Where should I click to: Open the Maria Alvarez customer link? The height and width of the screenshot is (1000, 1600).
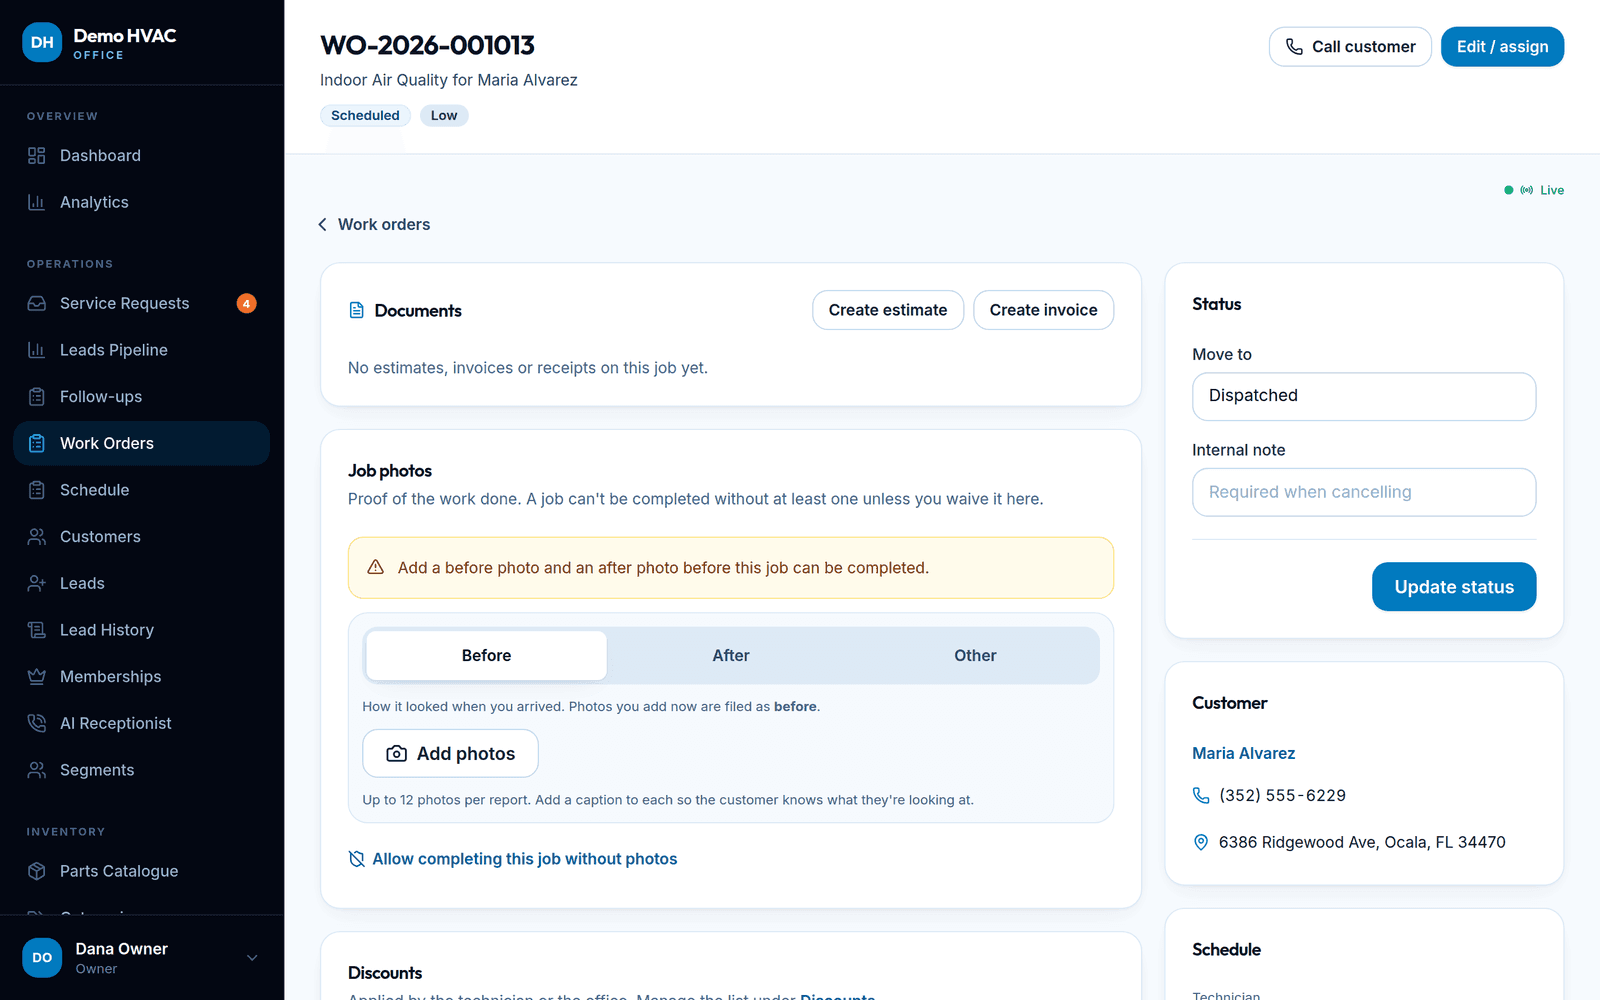point(1243,753)
